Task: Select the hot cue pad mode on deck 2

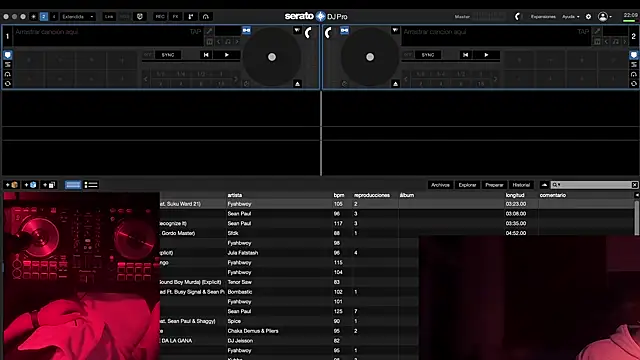Action: pos(633,55)
